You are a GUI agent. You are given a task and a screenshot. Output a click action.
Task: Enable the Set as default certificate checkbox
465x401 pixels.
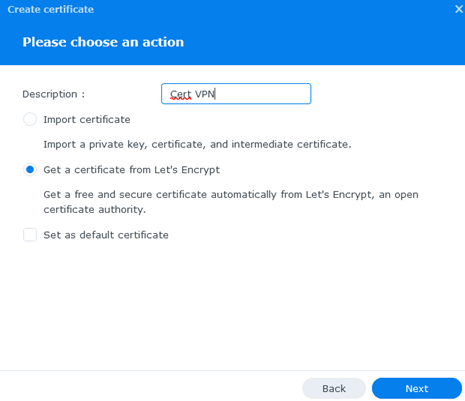coord(30,235)
